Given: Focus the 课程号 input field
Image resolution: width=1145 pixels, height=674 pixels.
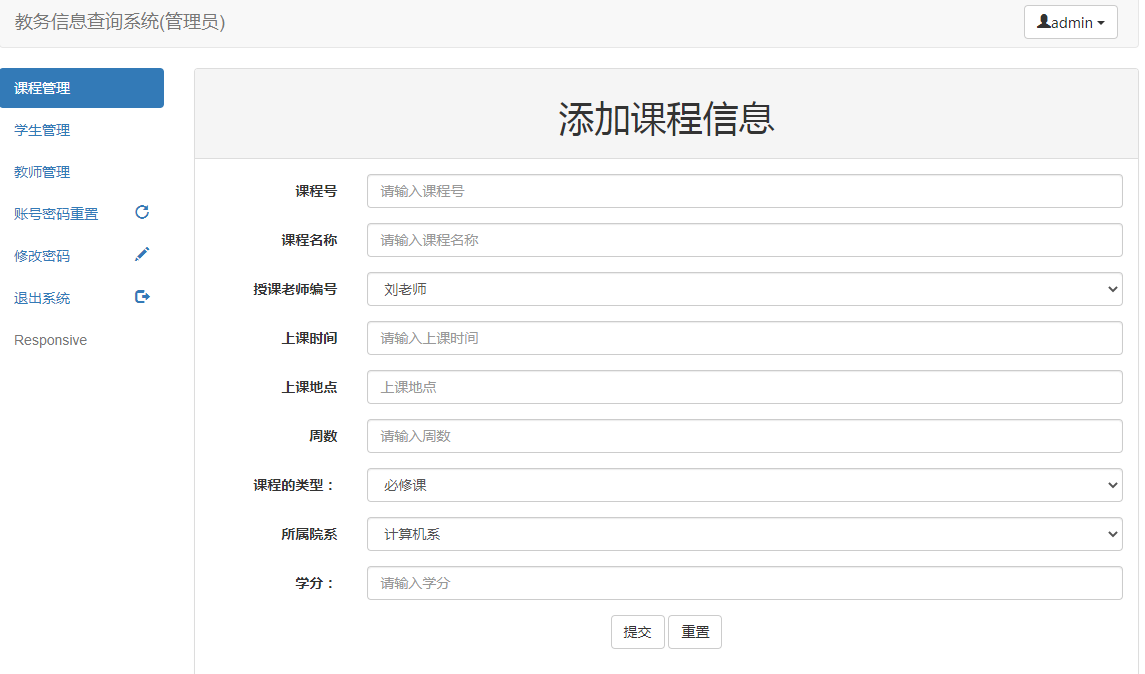Looking at the screenshot, I should (x=744, y=191).
